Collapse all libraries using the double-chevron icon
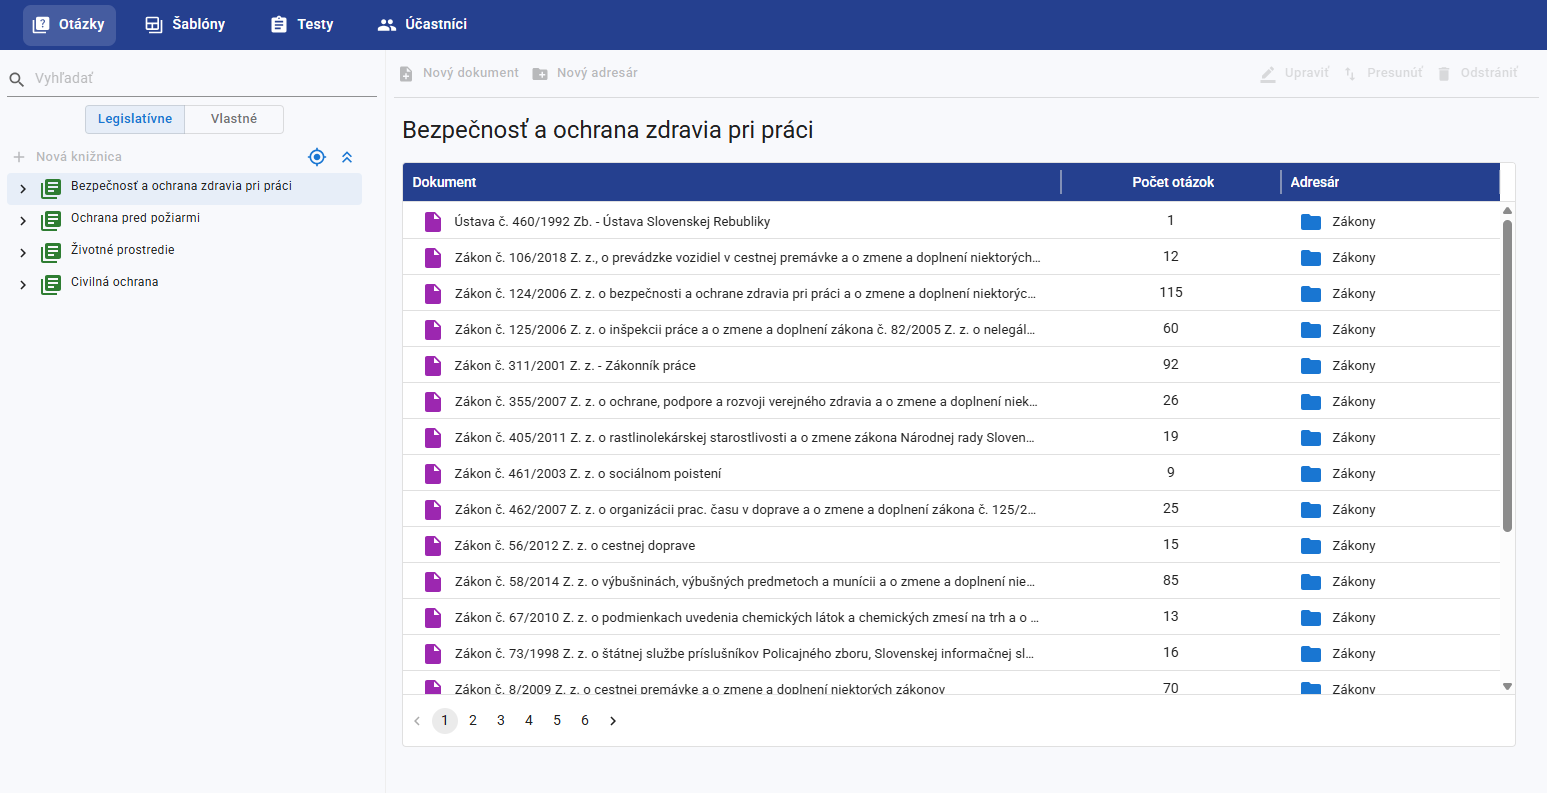 tap(347, 157)
